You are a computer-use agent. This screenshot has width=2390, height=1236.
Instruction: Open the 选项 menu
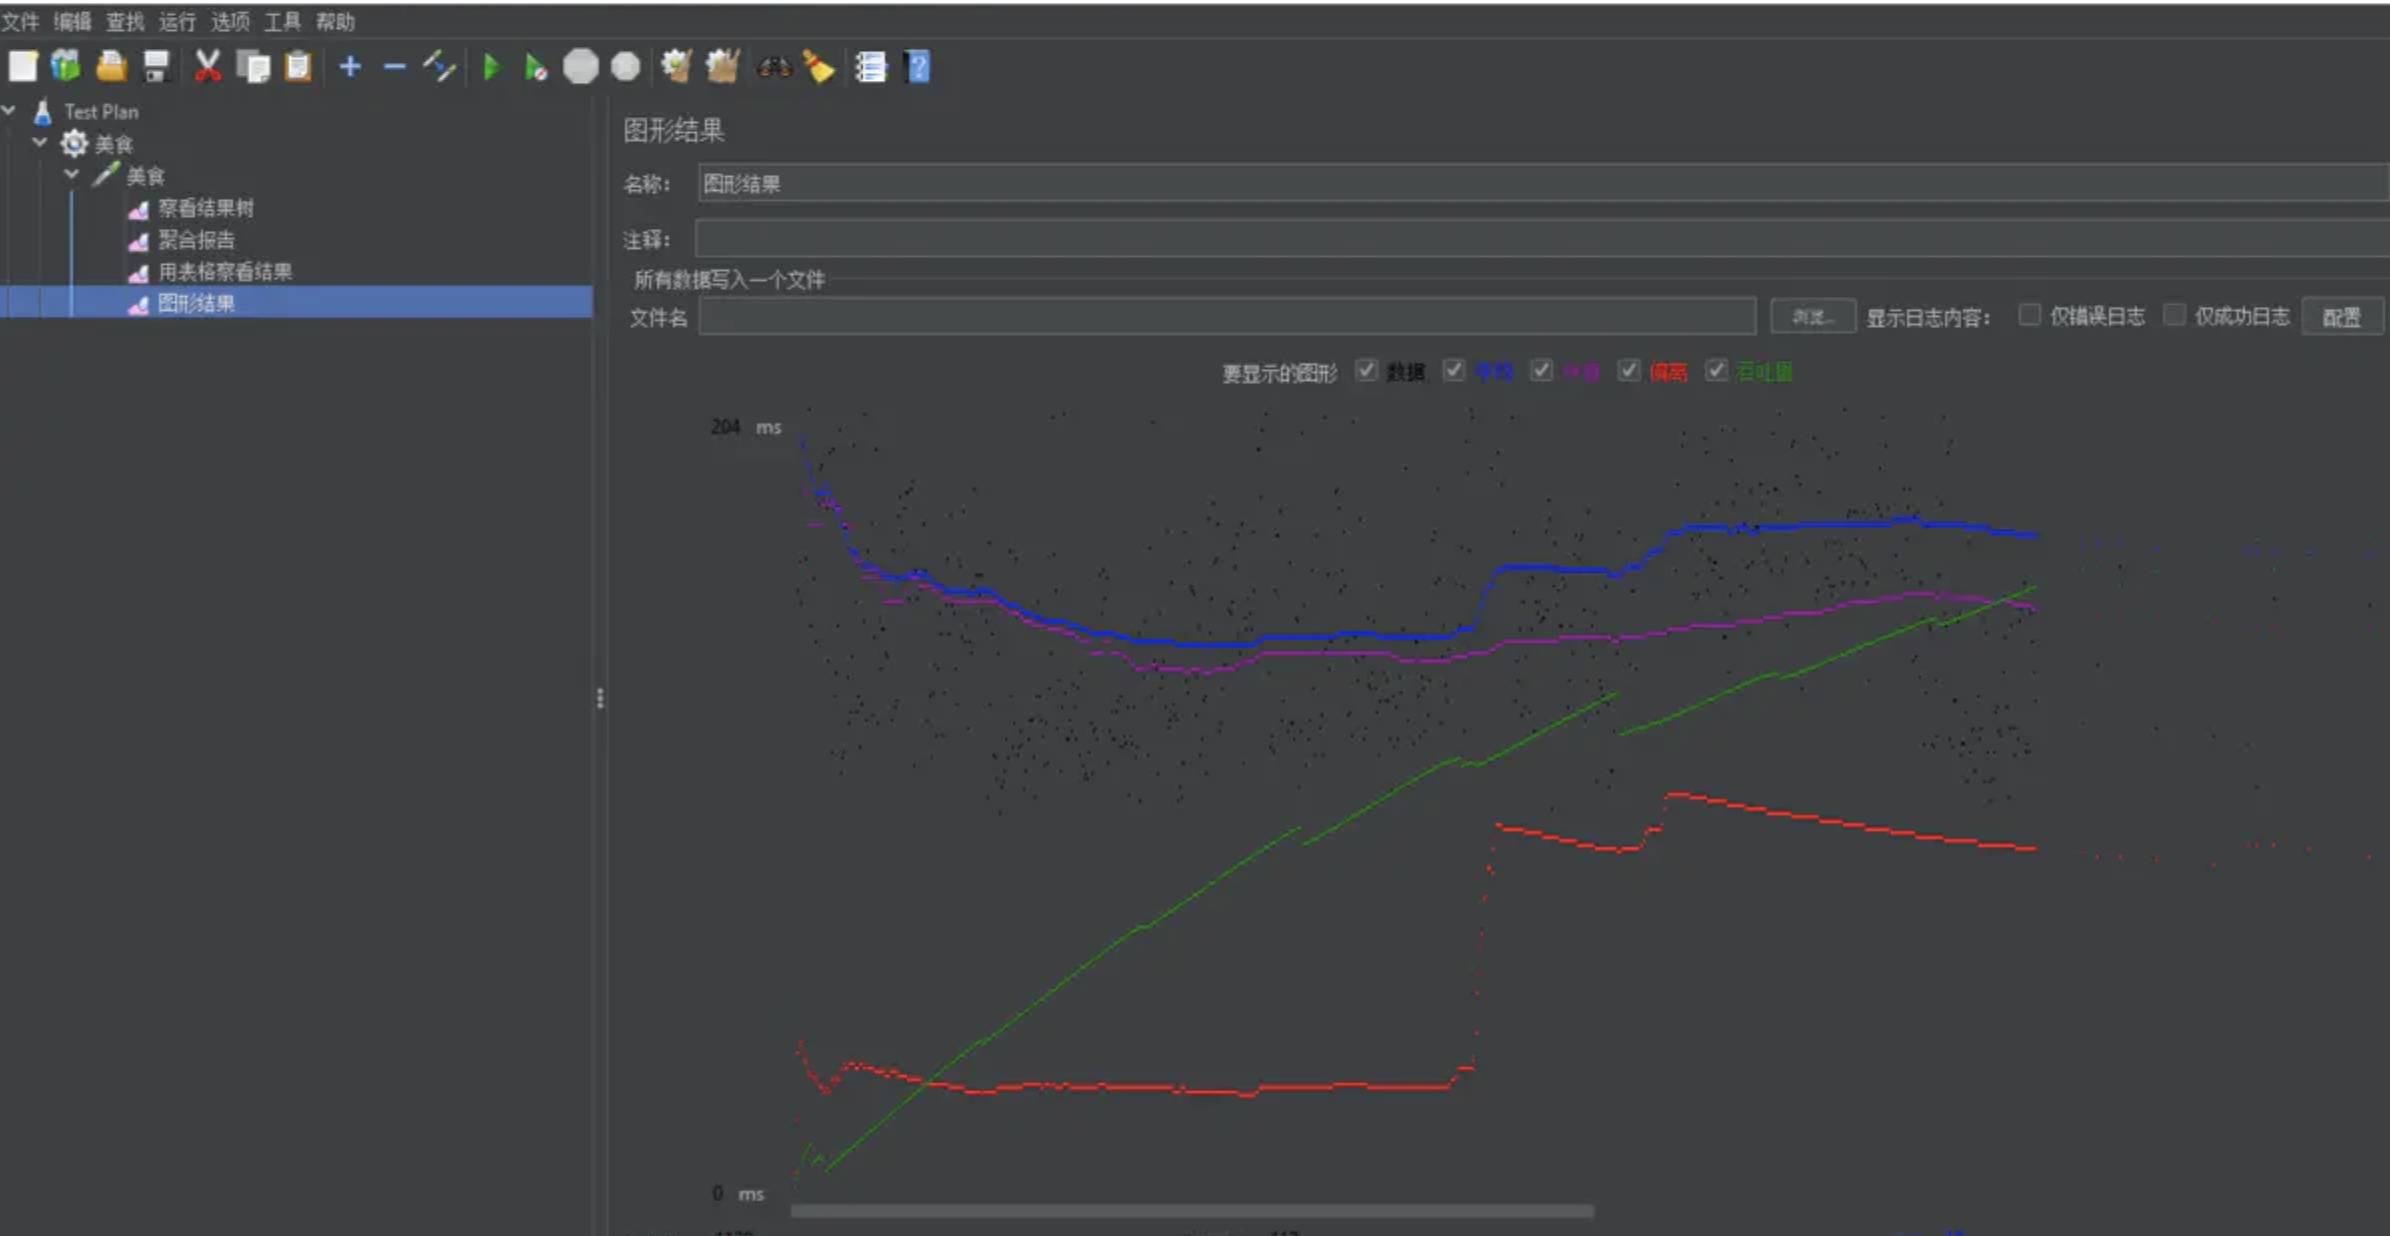[230, 21]
